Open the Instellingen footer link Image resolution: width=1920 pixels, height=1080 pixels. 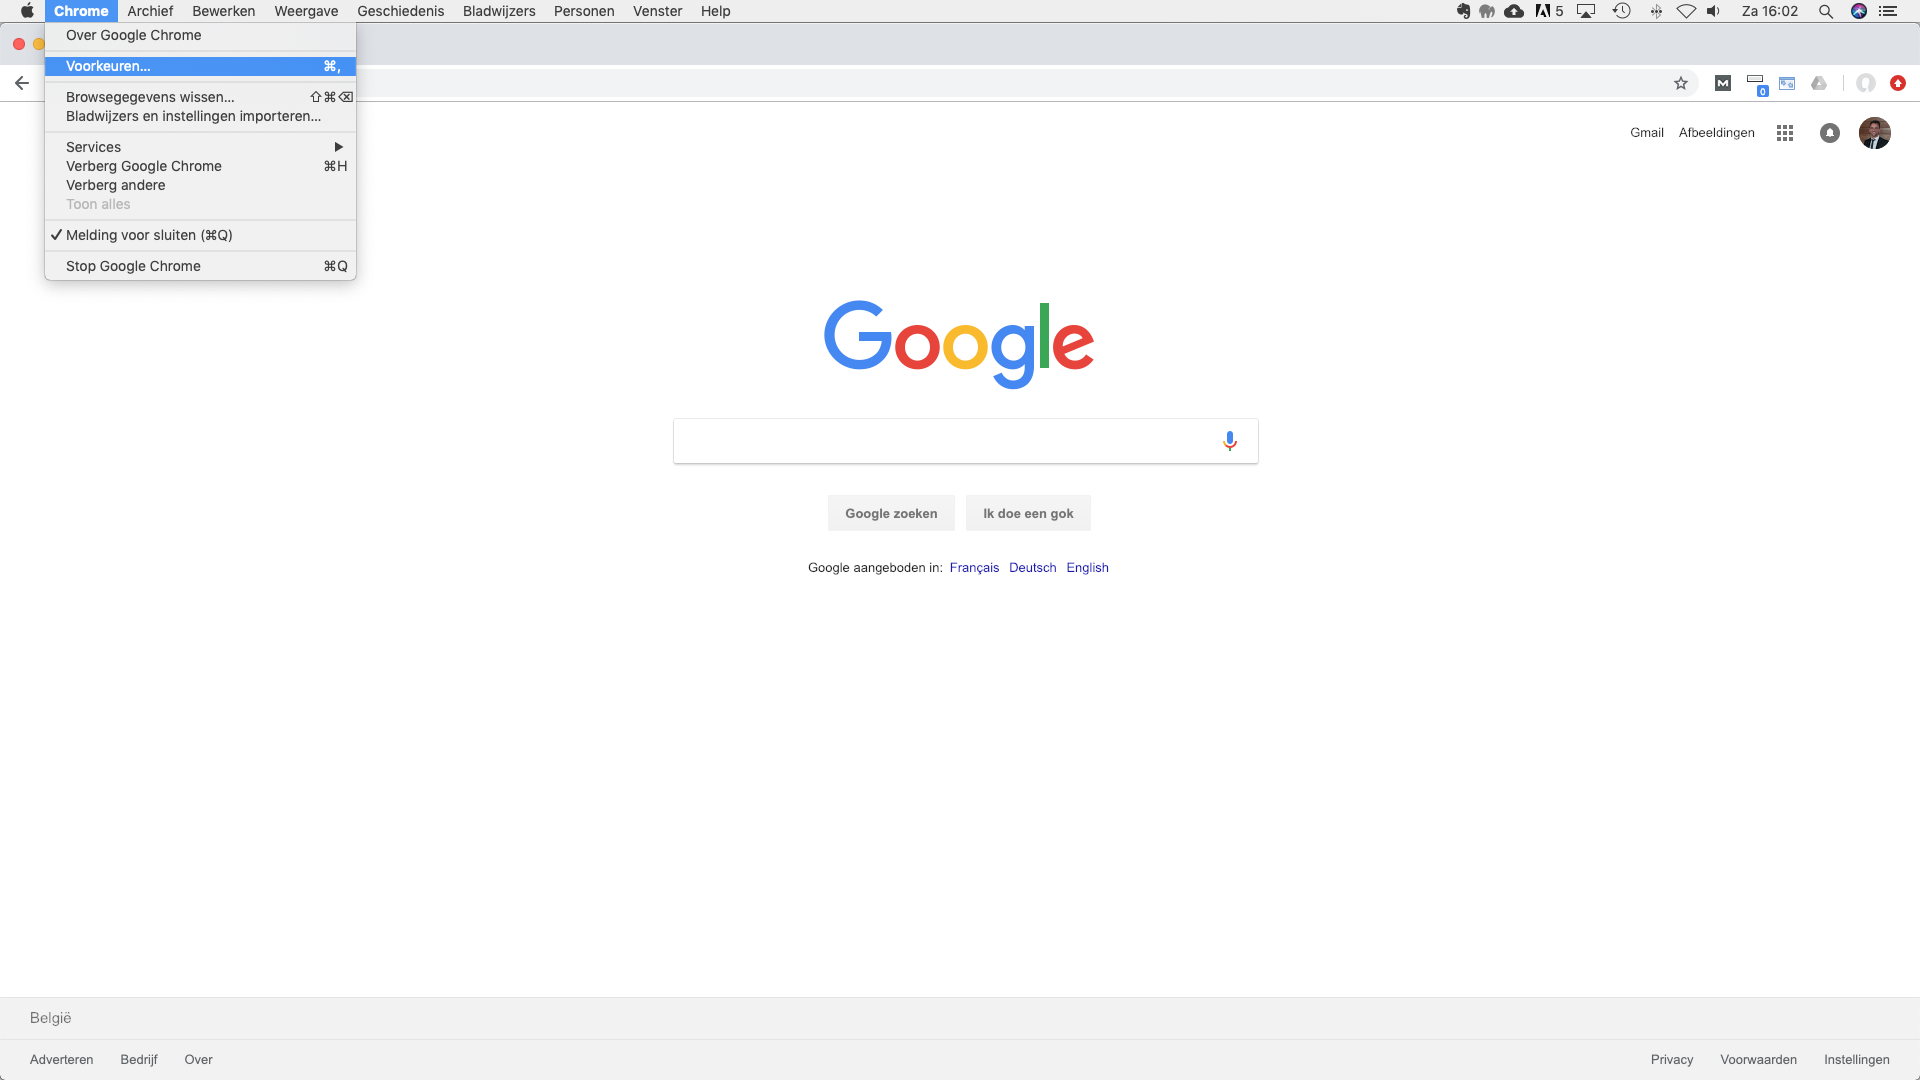(x=1856, y=1060)
